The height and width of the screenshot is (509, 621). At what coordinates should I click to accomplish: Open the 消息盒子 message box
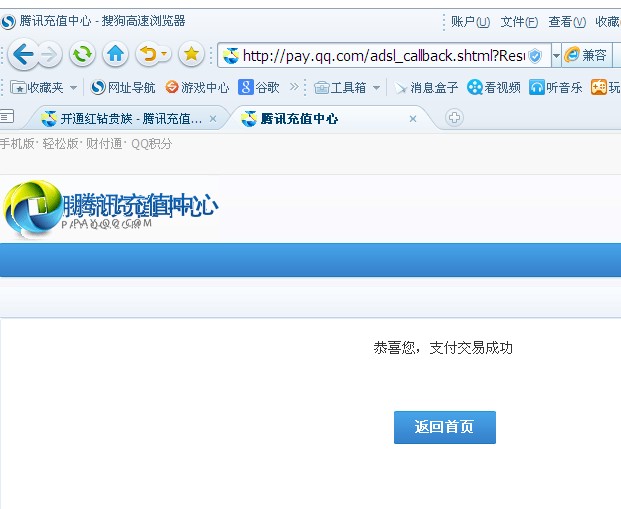click(427, 88)
